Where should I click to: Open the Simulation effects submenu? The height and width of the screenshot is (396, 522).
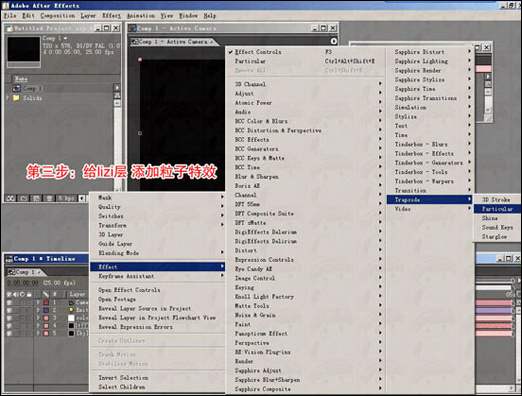click(430, 107)
